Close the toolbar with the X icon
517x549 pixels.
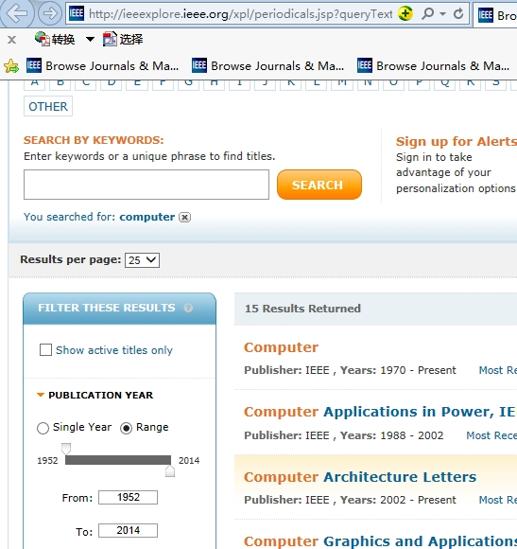[x=12, y=40]
